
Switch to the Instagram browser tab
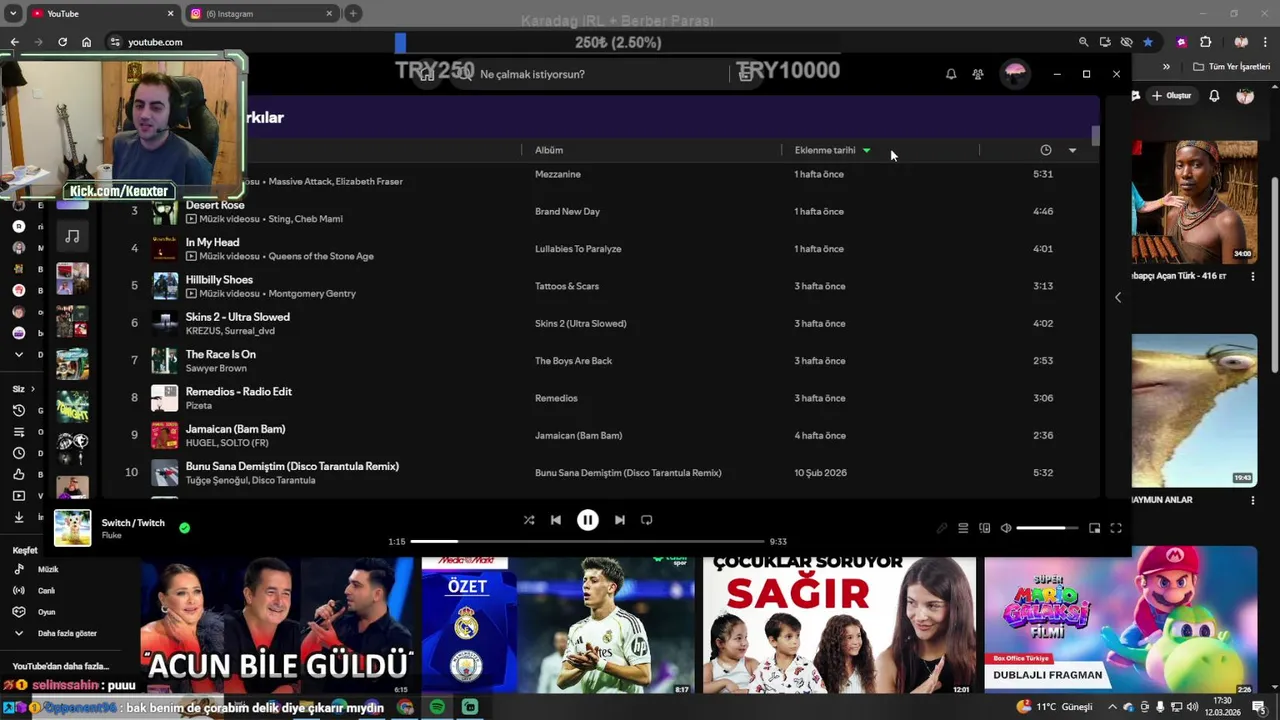coord(260,14)
